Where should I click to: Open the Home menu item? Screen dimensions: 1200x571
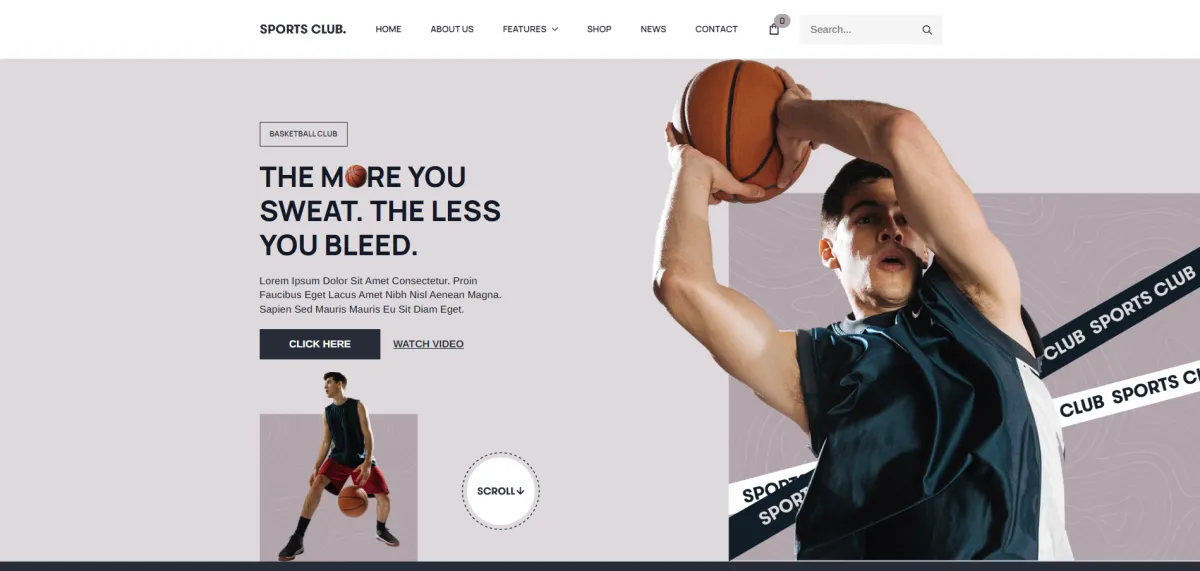pyautogui.click(x=388, y=29)
